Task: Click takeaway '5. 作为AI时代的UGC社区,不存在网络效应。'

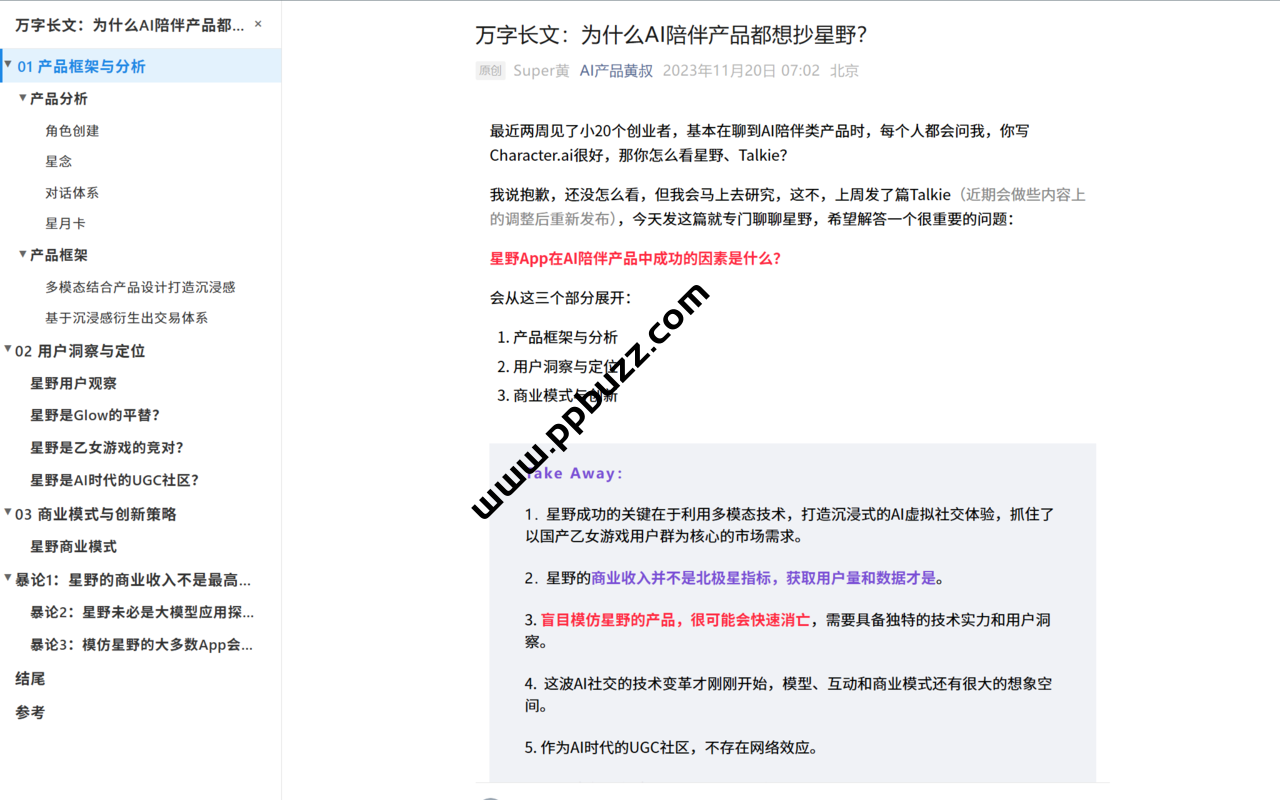Action: [671, 747]
